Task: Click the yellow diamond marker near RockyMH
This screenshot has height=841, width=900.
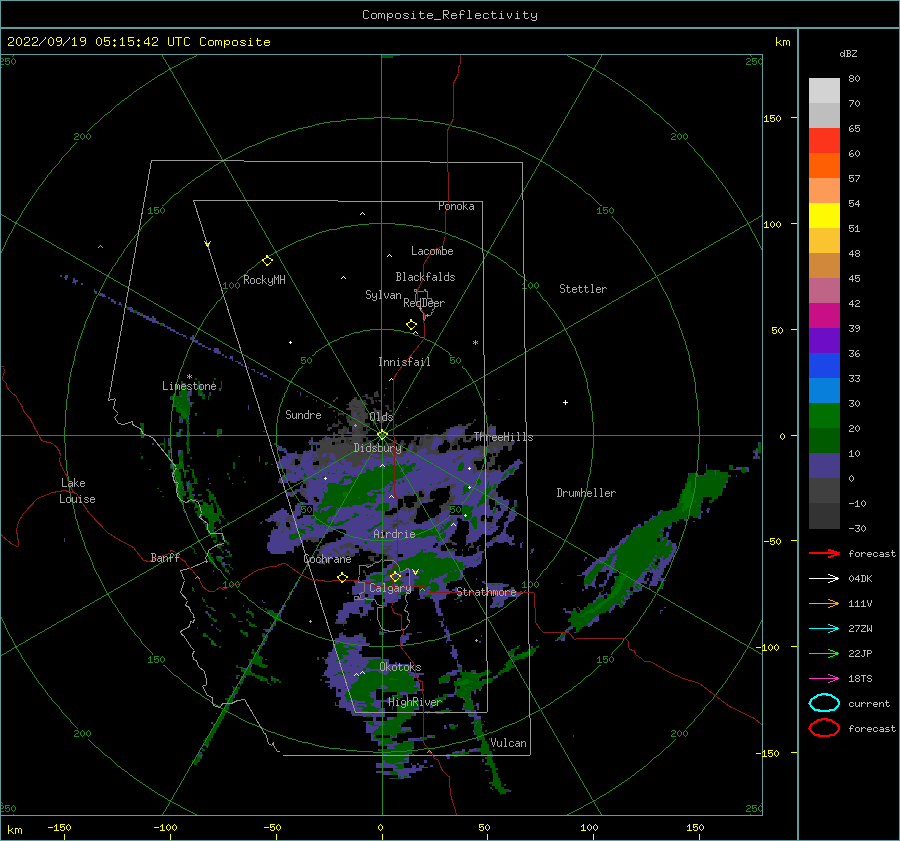Action: 267,261
